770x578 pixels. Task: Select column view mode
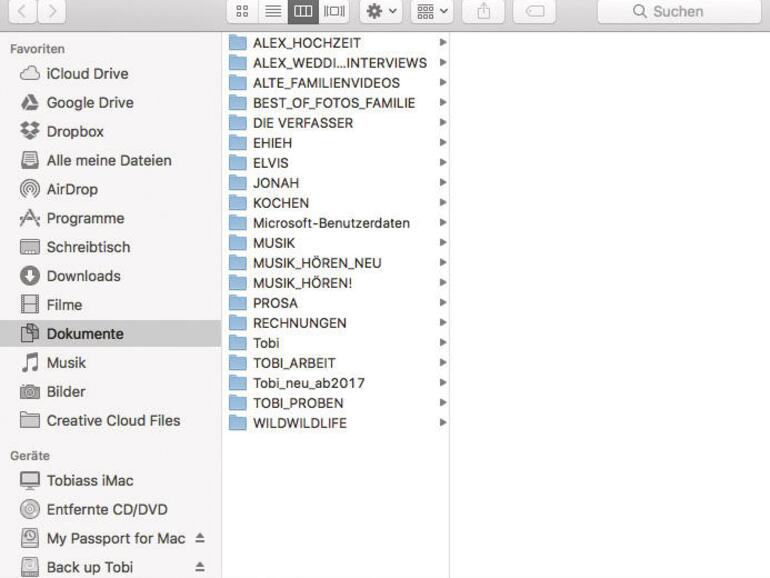click(303, 11)
